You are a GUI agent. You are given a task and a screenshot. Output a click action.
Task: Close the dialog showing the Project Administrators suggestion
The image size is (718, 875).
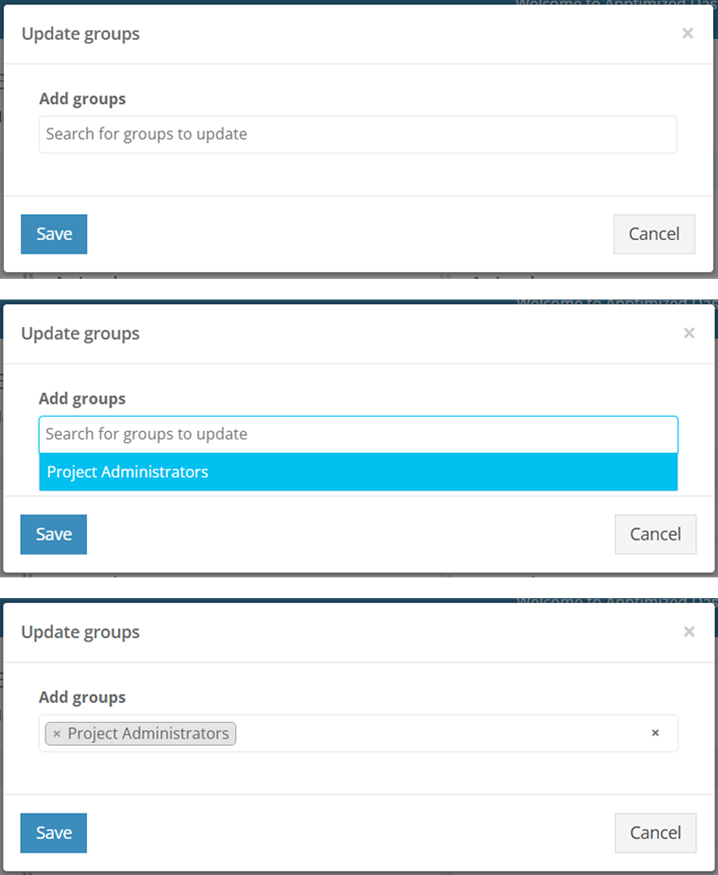pyautogui.click(x=689, y=333)
